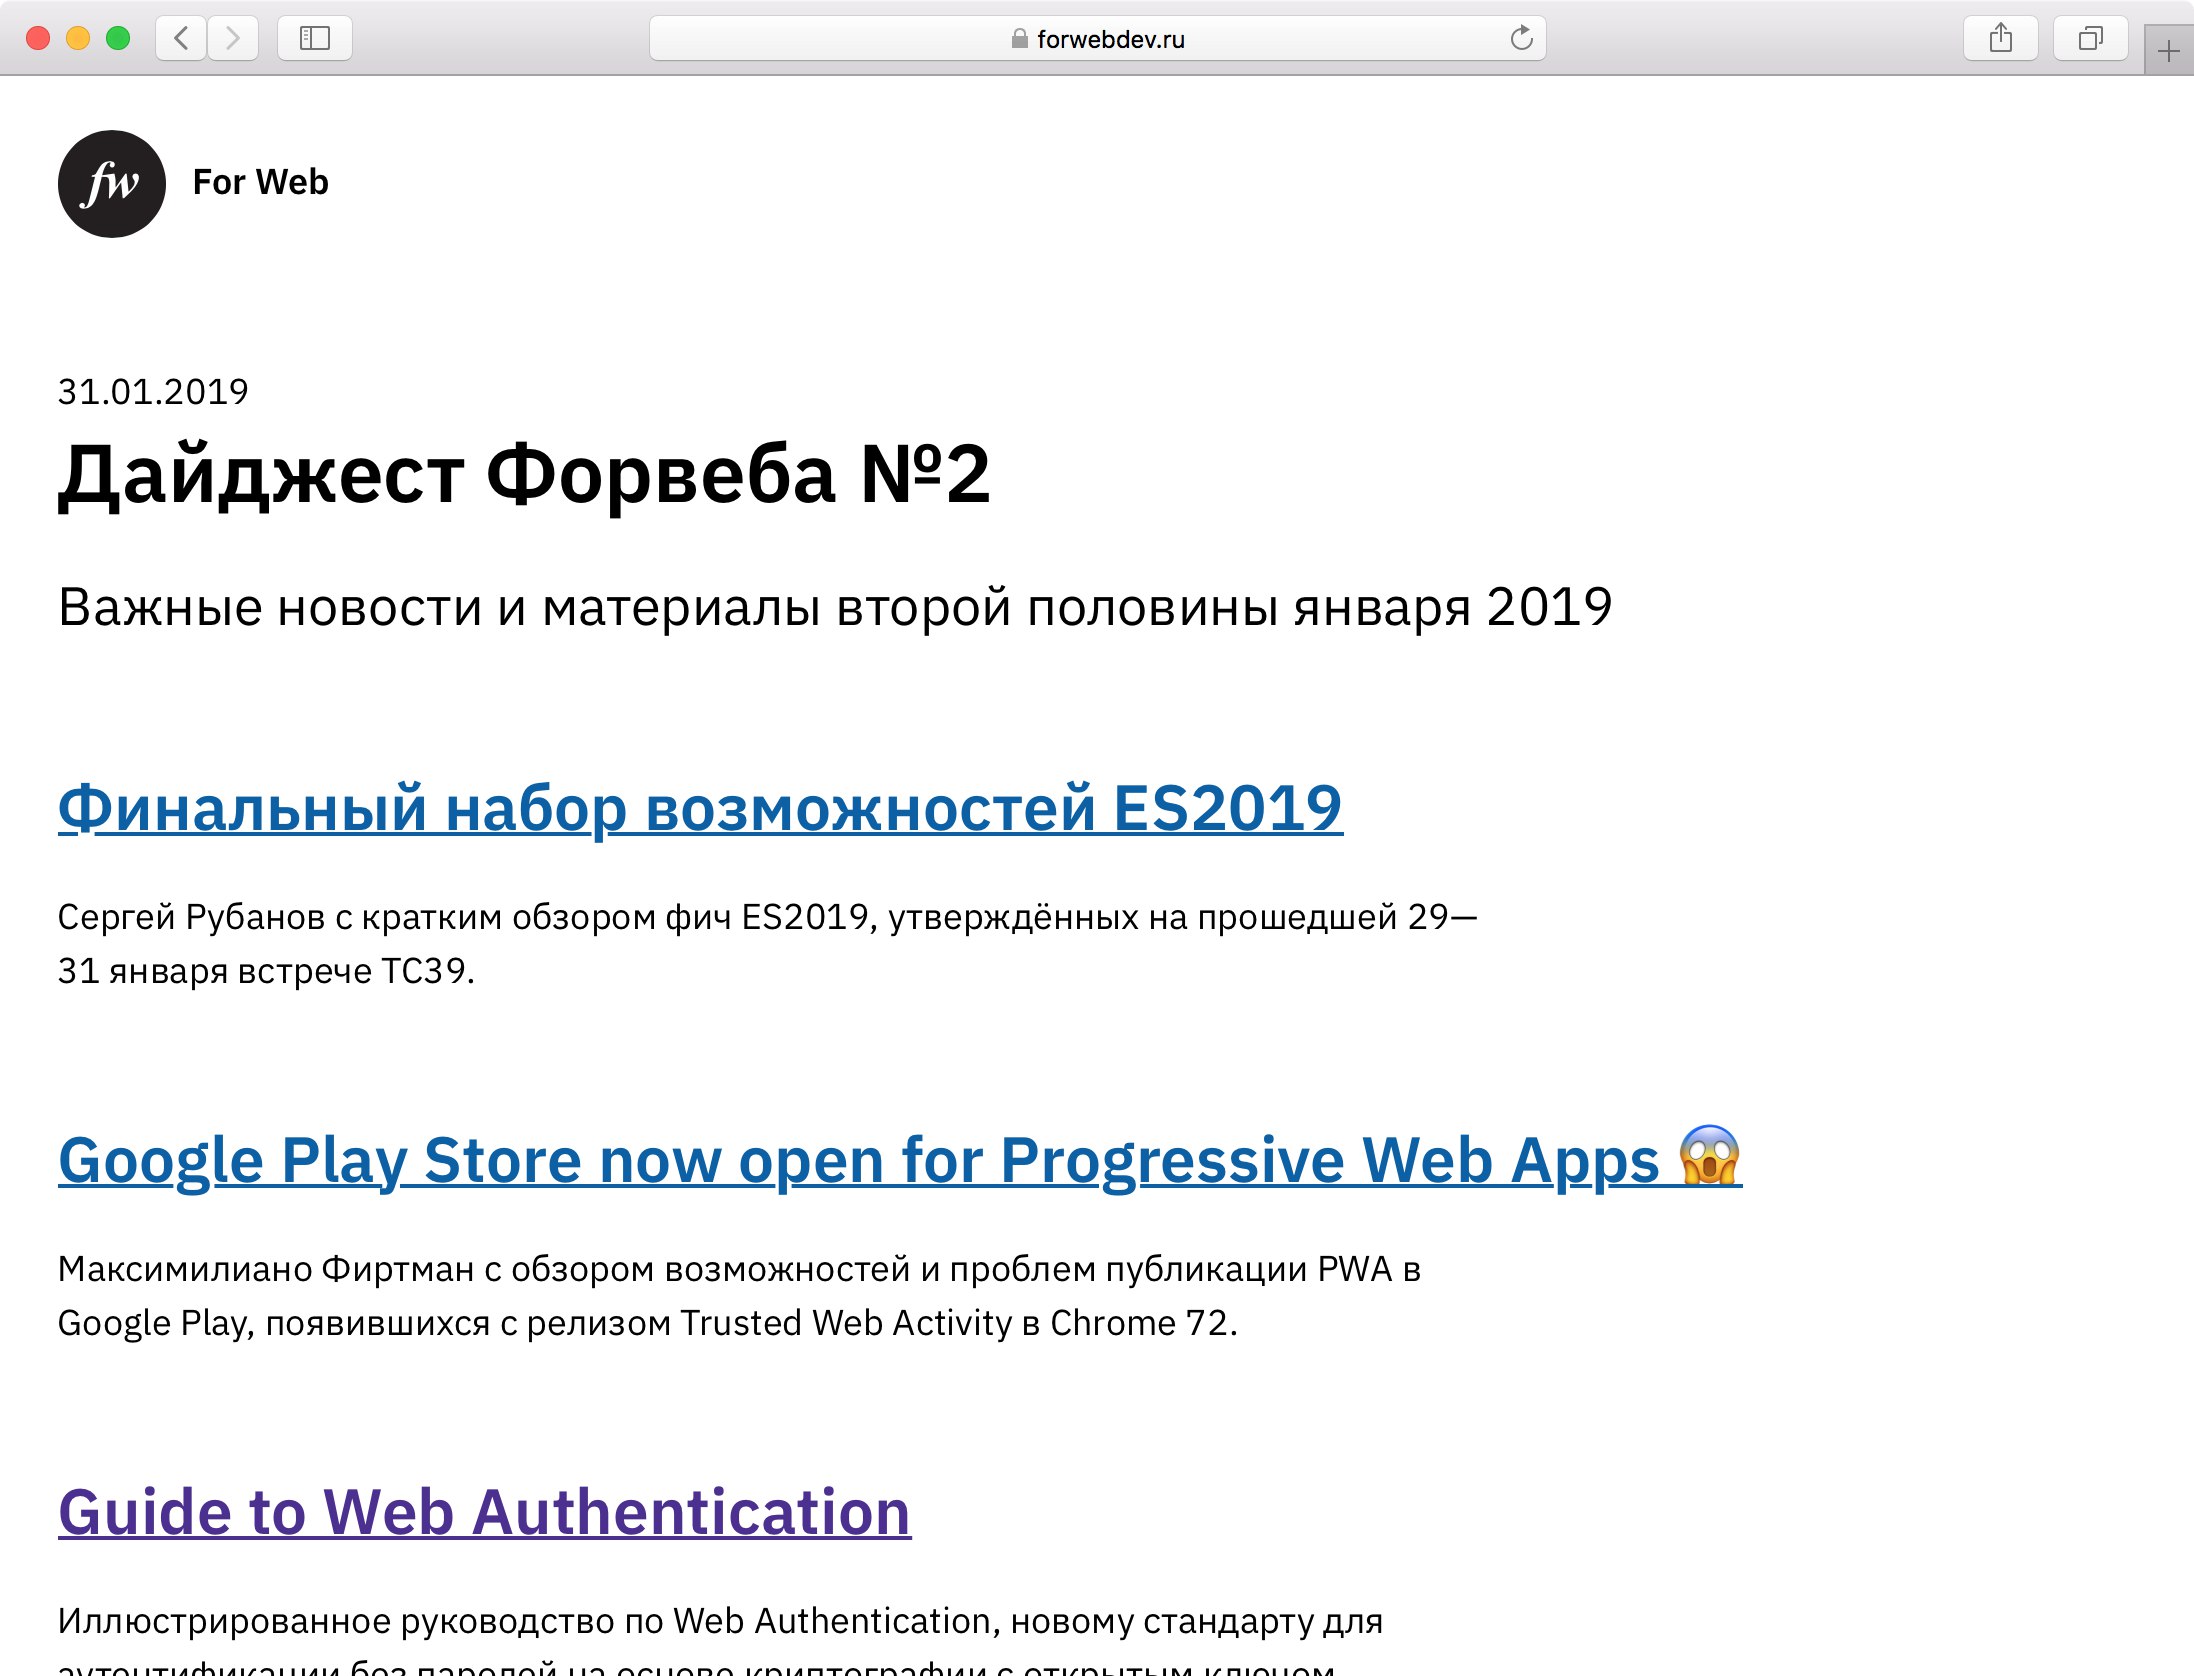Click the padlock icon in address bar
The width and height of the screenshot is (2194, 1676).
click(x=1019, y=39)
